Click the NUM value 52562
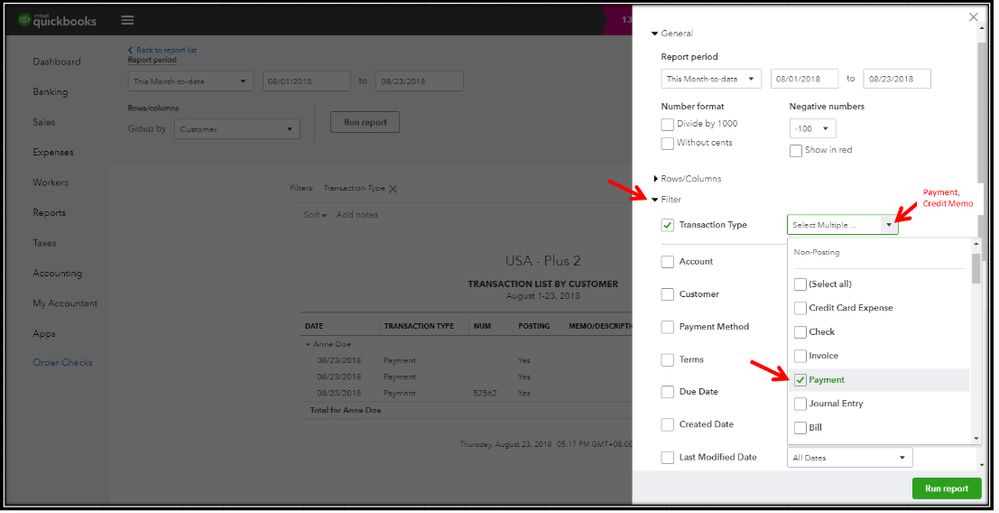 pos(485,393)
